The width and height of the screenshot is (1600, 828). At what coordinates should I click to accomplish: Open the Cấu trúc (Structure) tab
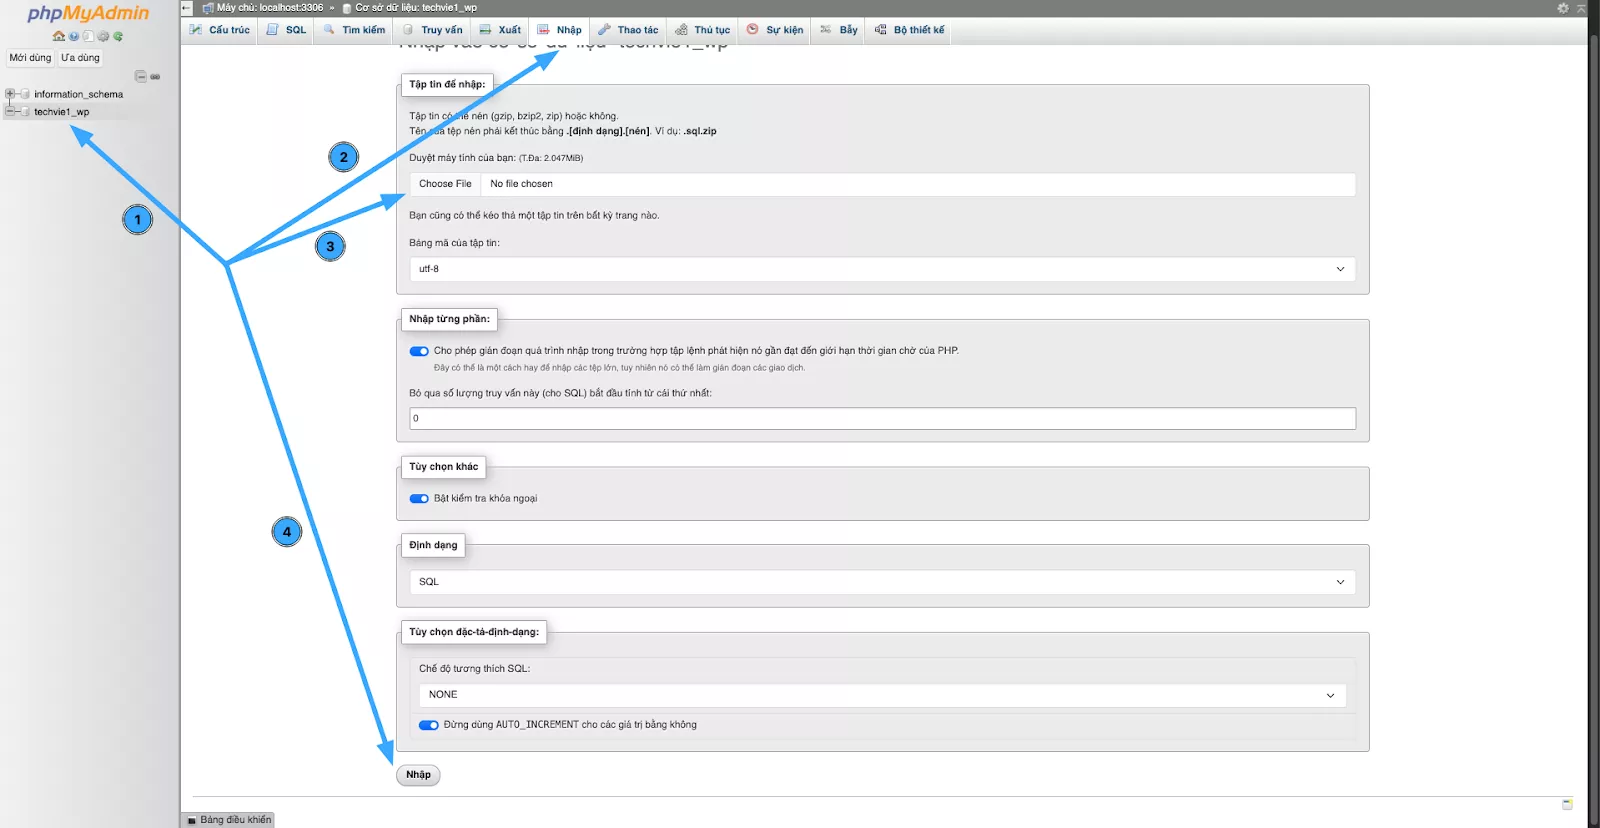point(220,30)
